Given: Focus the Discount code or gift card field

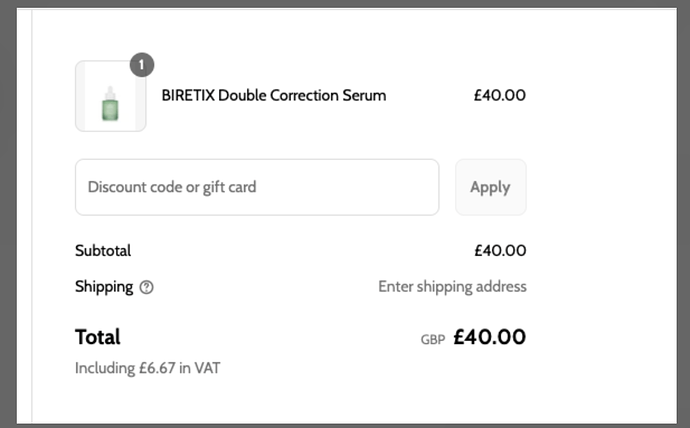Looking at the screenshot, I should 257,187.
